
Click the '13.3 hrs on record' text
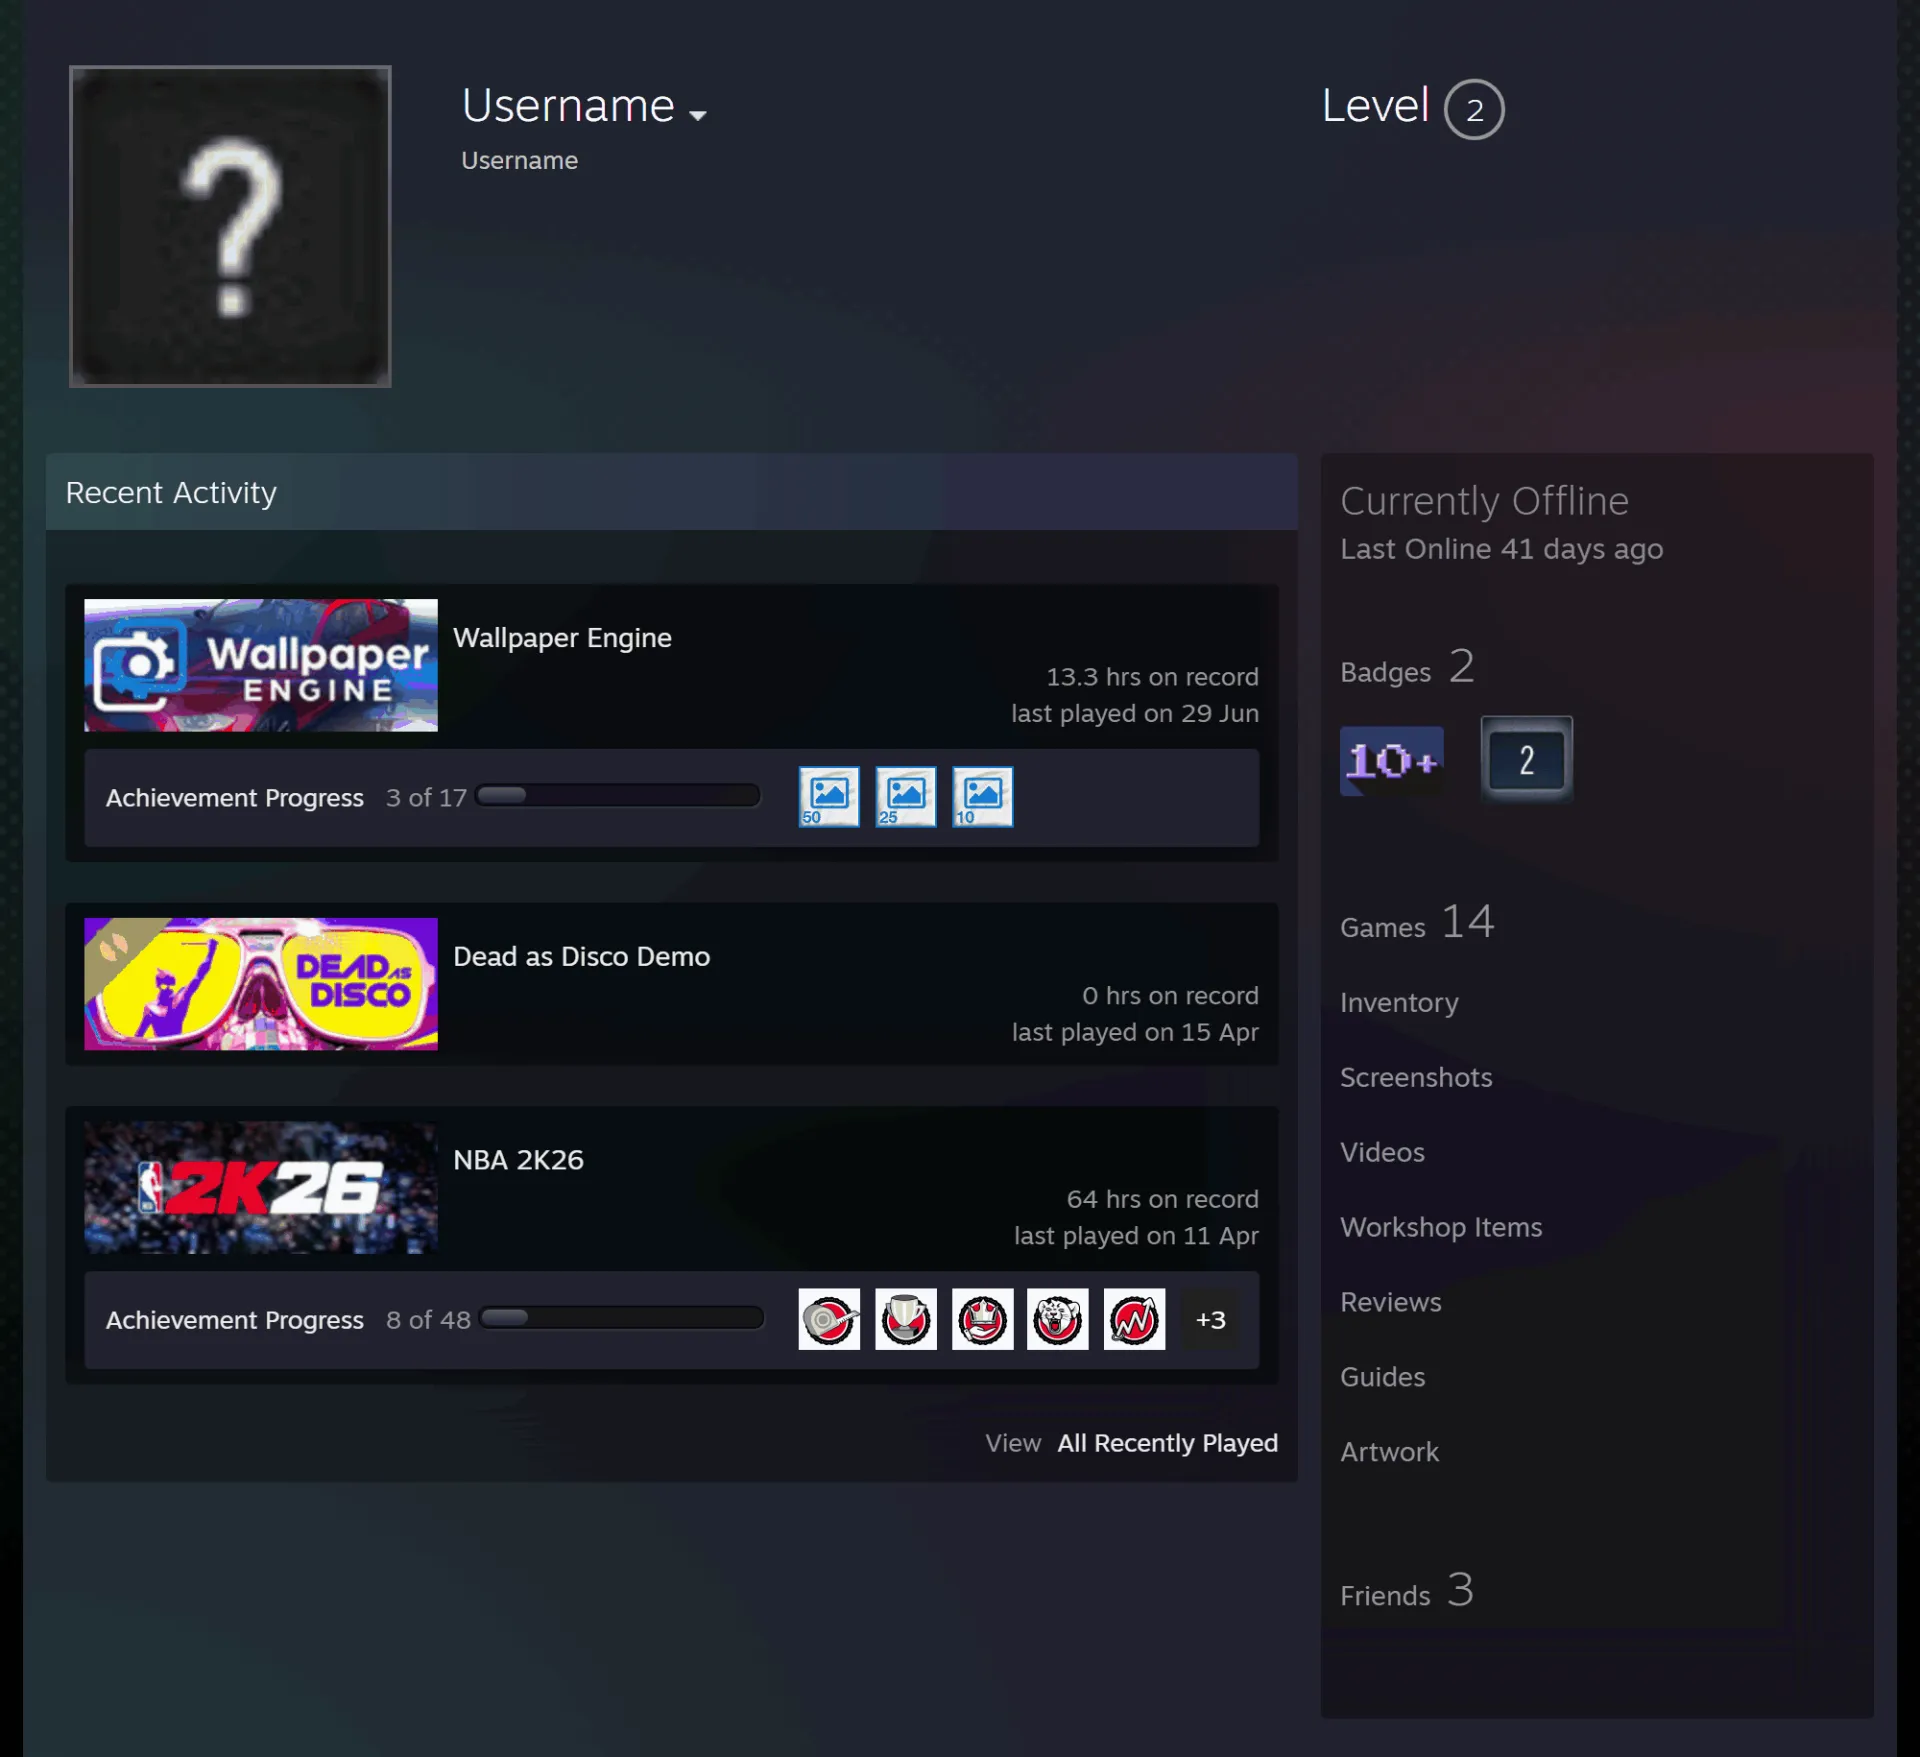tap(1152, 677)
